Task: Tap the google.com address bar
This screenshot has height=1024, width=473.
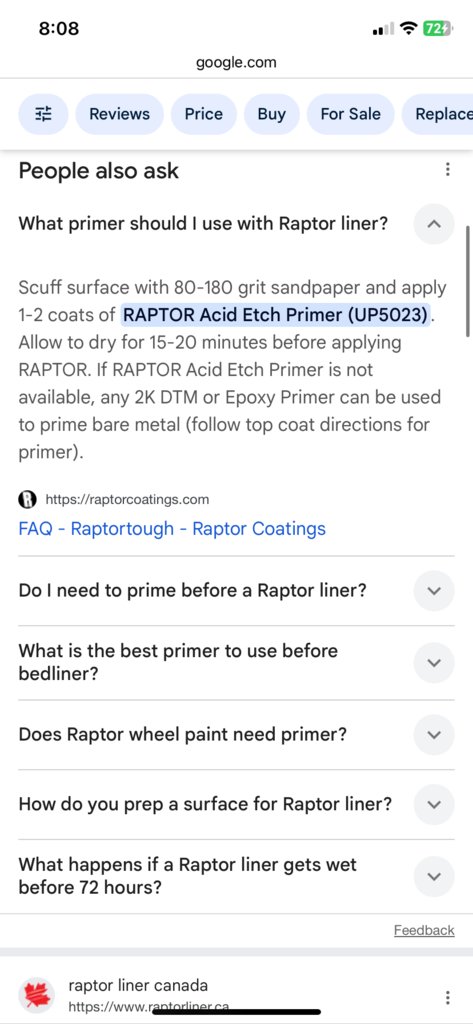Action: [236, 63]
